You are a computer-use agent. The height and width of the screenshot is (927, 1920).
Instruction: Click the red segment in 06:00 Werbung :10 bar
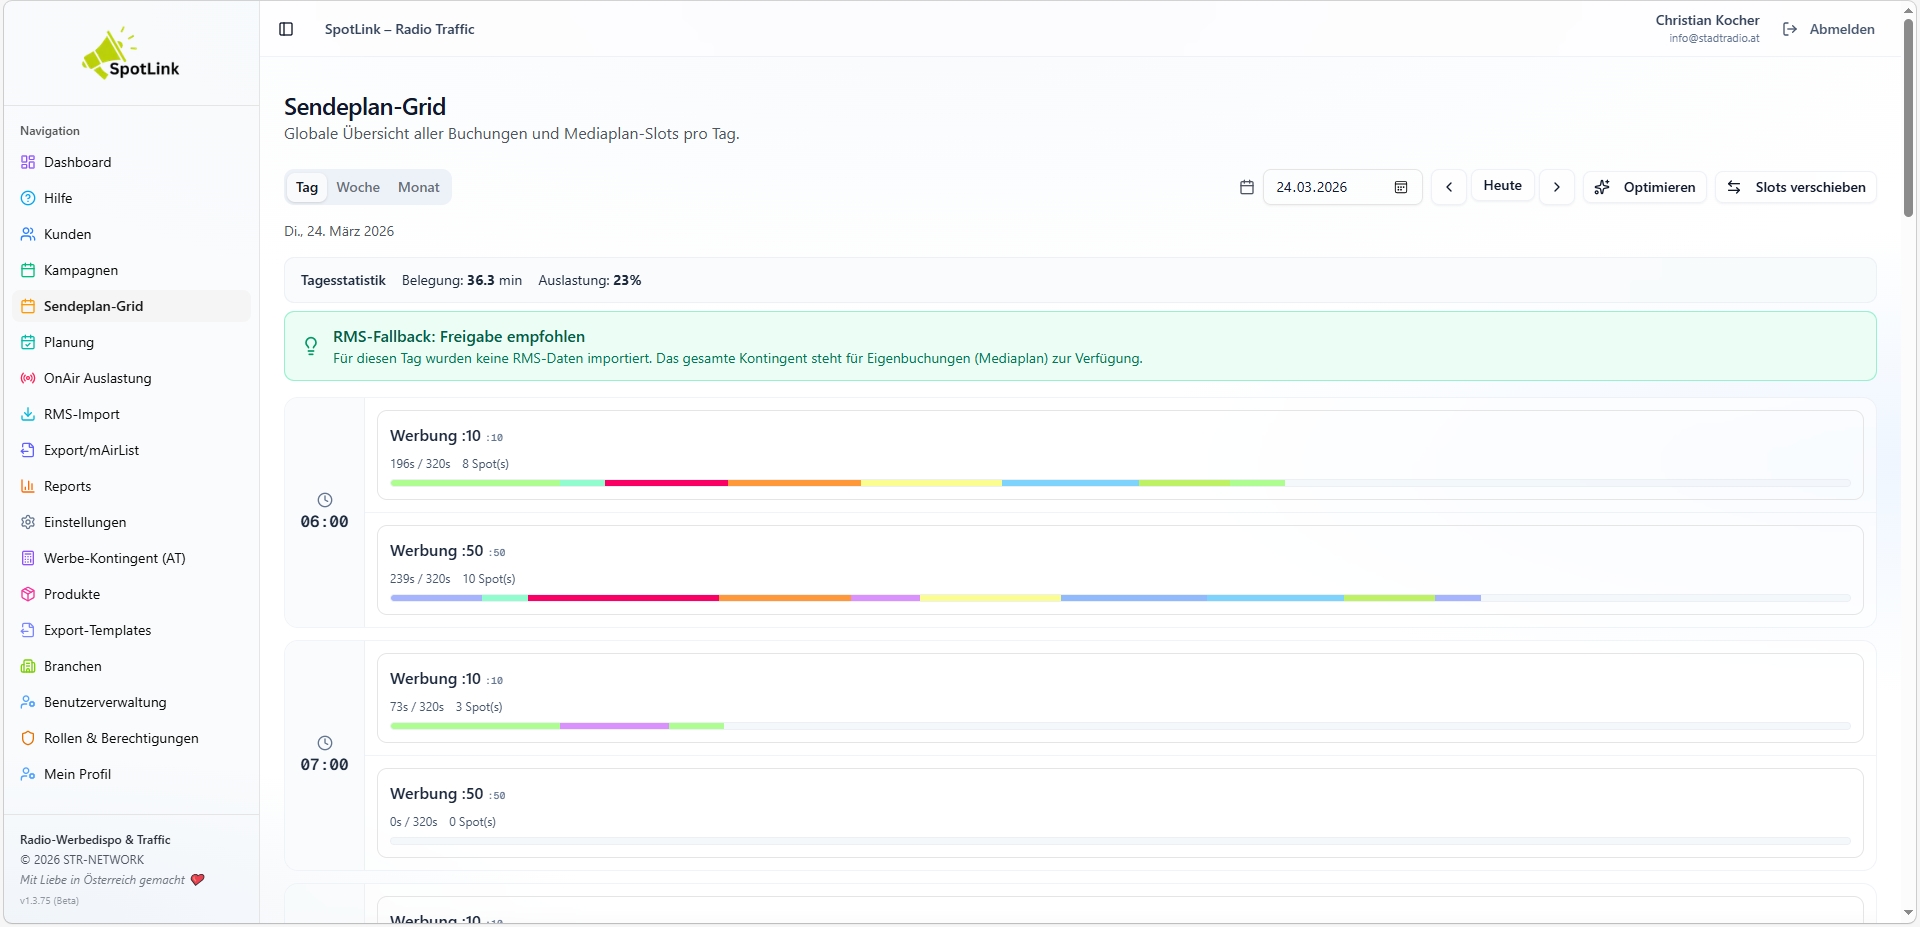click(666, 483)
